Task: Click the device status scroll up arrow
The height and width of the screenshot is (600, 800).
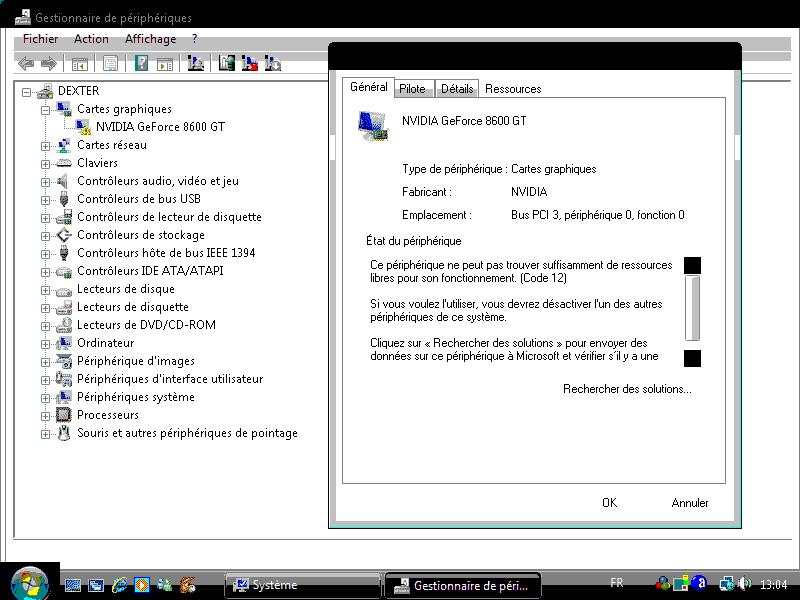Action: click(692, 265)
